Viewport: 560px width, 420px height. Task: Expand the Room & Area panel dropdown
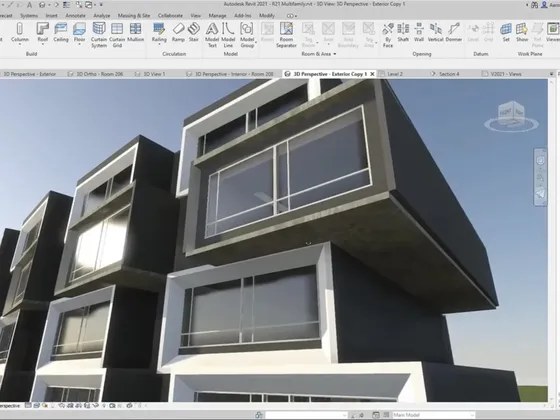(335, 54)
